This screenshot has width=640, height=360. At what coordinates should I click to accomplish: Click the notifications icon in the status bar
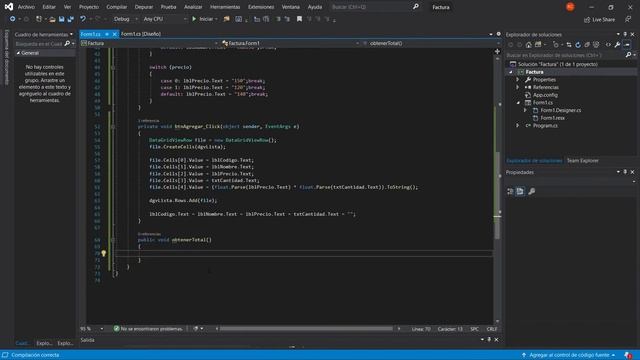click(x=628, y=355)
